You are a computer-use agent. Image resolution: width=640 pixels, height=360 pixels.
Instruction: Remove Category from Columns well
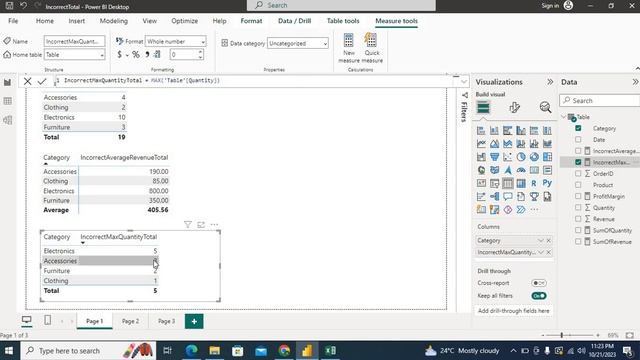coord(549,240)
